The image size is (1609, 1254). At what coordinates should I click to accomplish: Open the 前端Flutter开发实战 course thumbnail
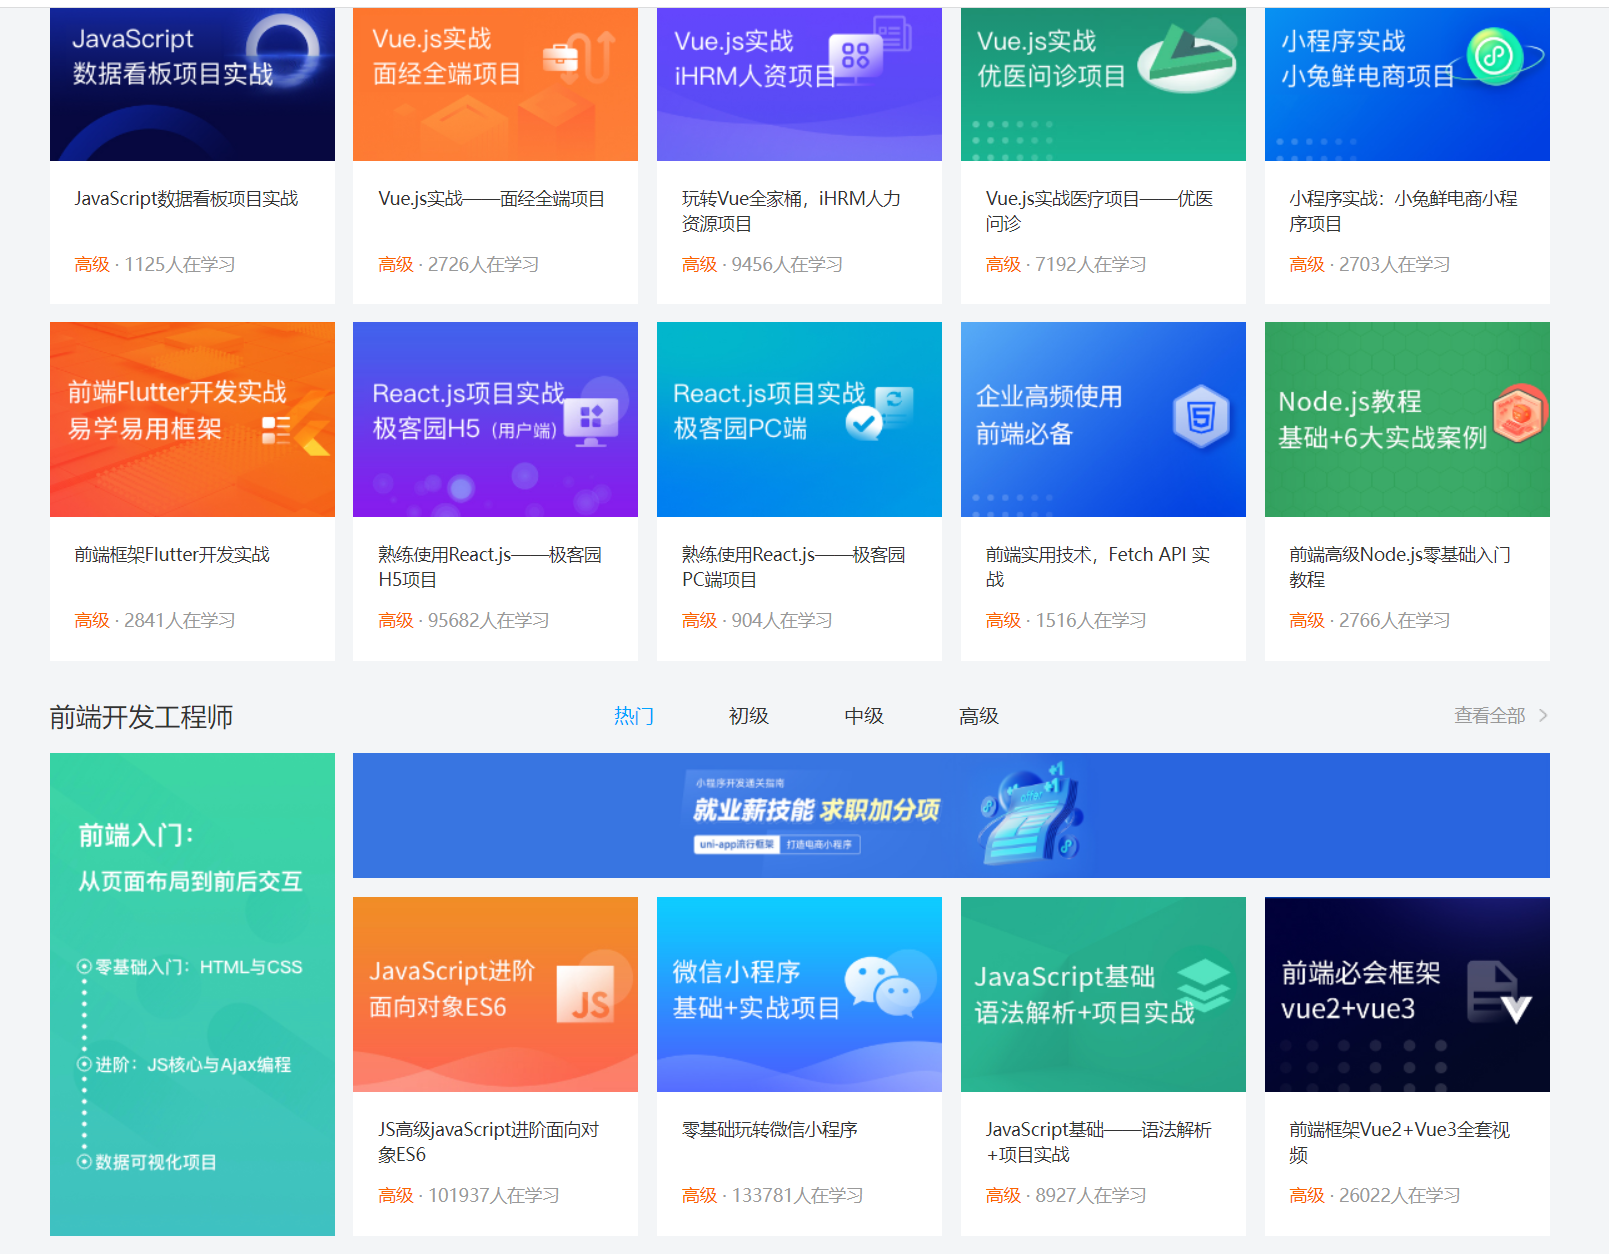coord(192,419)
